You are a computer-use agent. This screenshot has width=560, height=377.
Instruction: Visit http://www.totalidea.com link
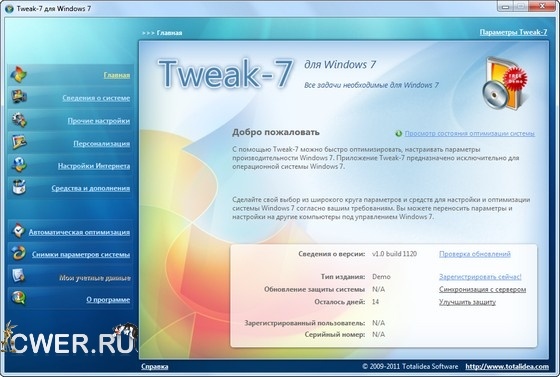[507, 367]
